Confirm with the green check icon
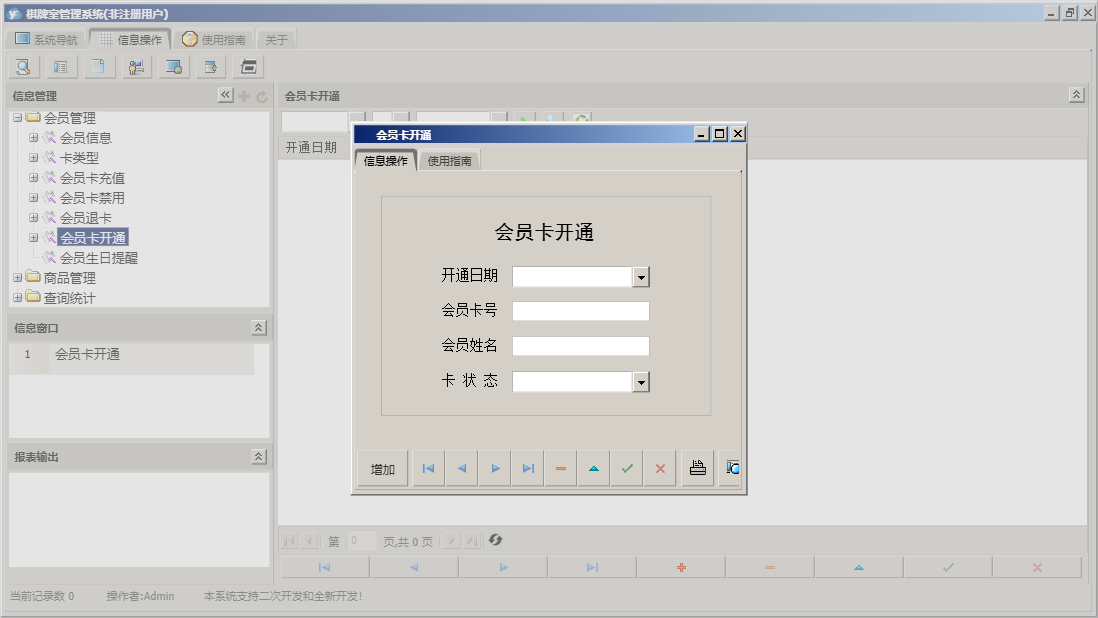The height and width of the screenshot is (618, 1098). click(627, 467)
